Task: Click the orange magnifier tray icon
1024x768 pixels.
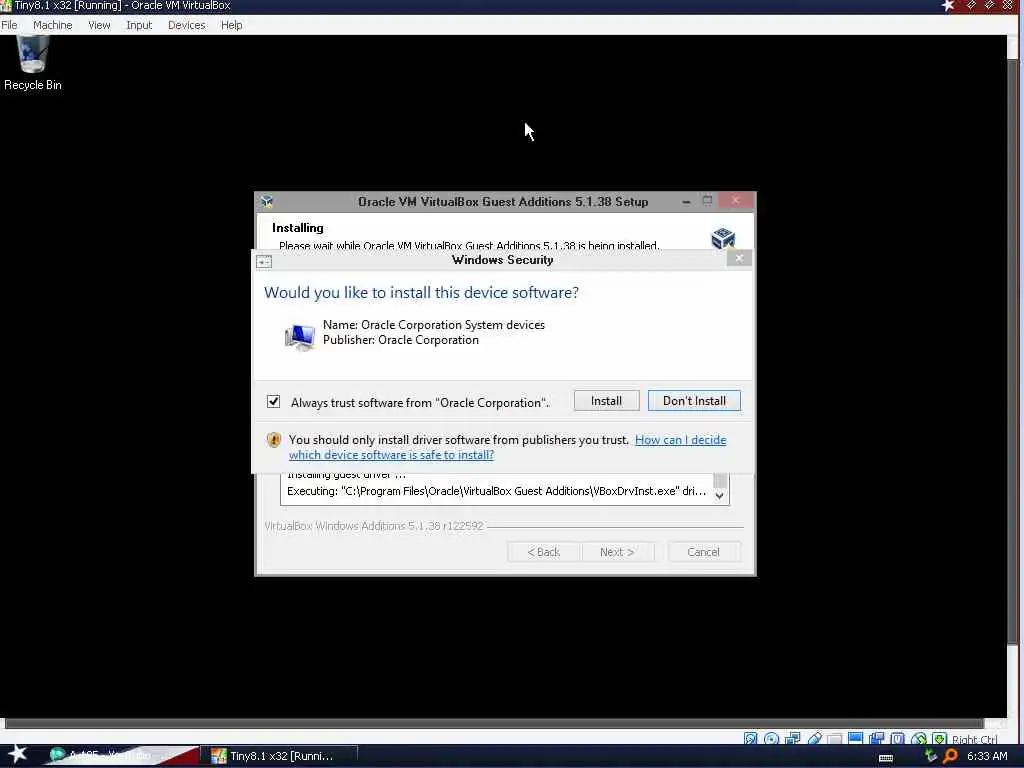Action: pos(950,756)
